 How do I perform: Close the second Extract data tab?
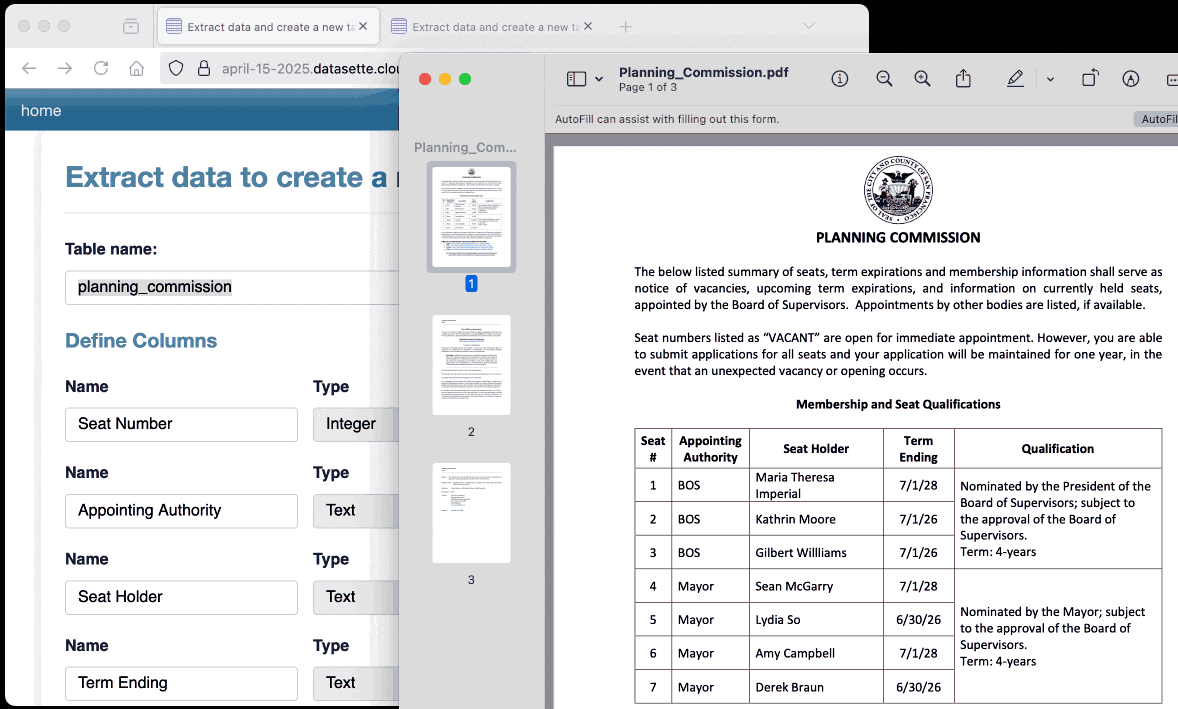click(587, 26)
